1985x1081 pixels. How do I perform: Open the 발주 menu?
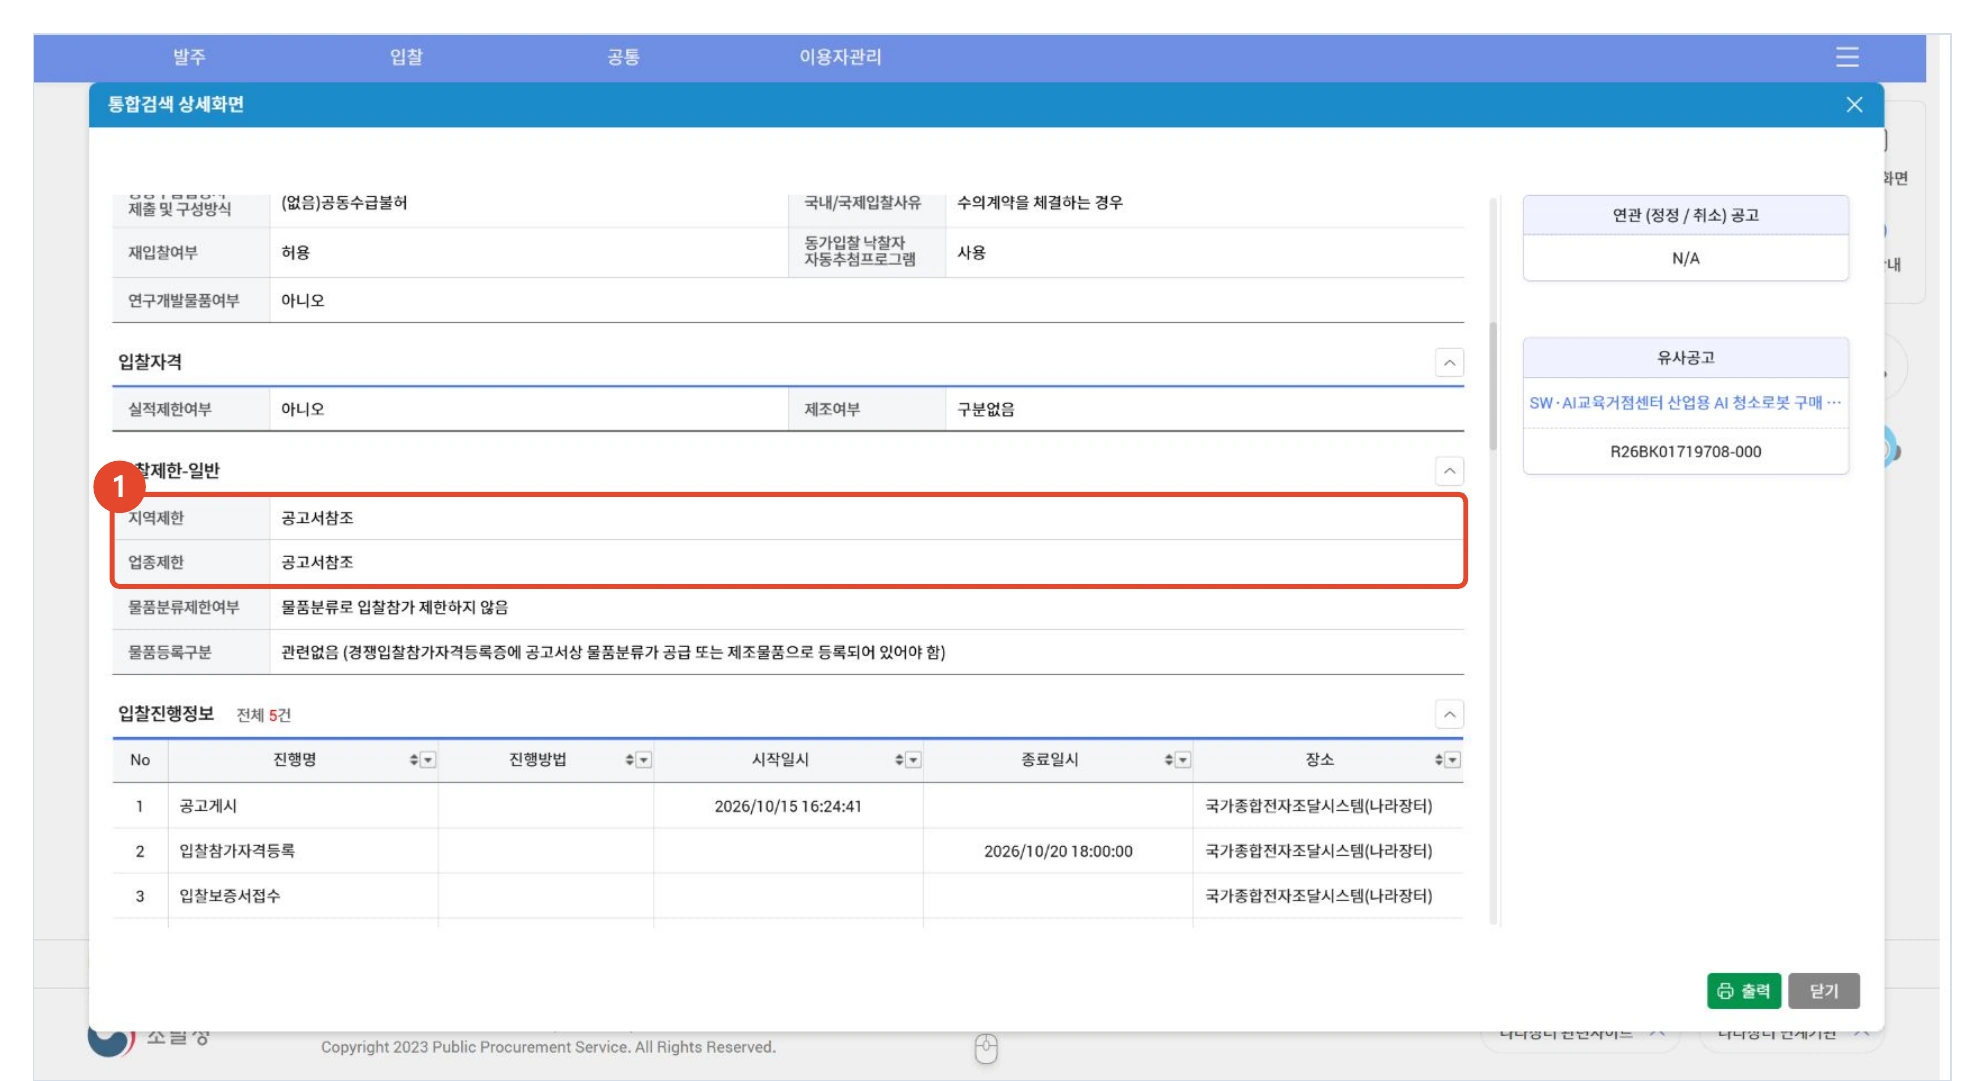[x=189, y=57]
